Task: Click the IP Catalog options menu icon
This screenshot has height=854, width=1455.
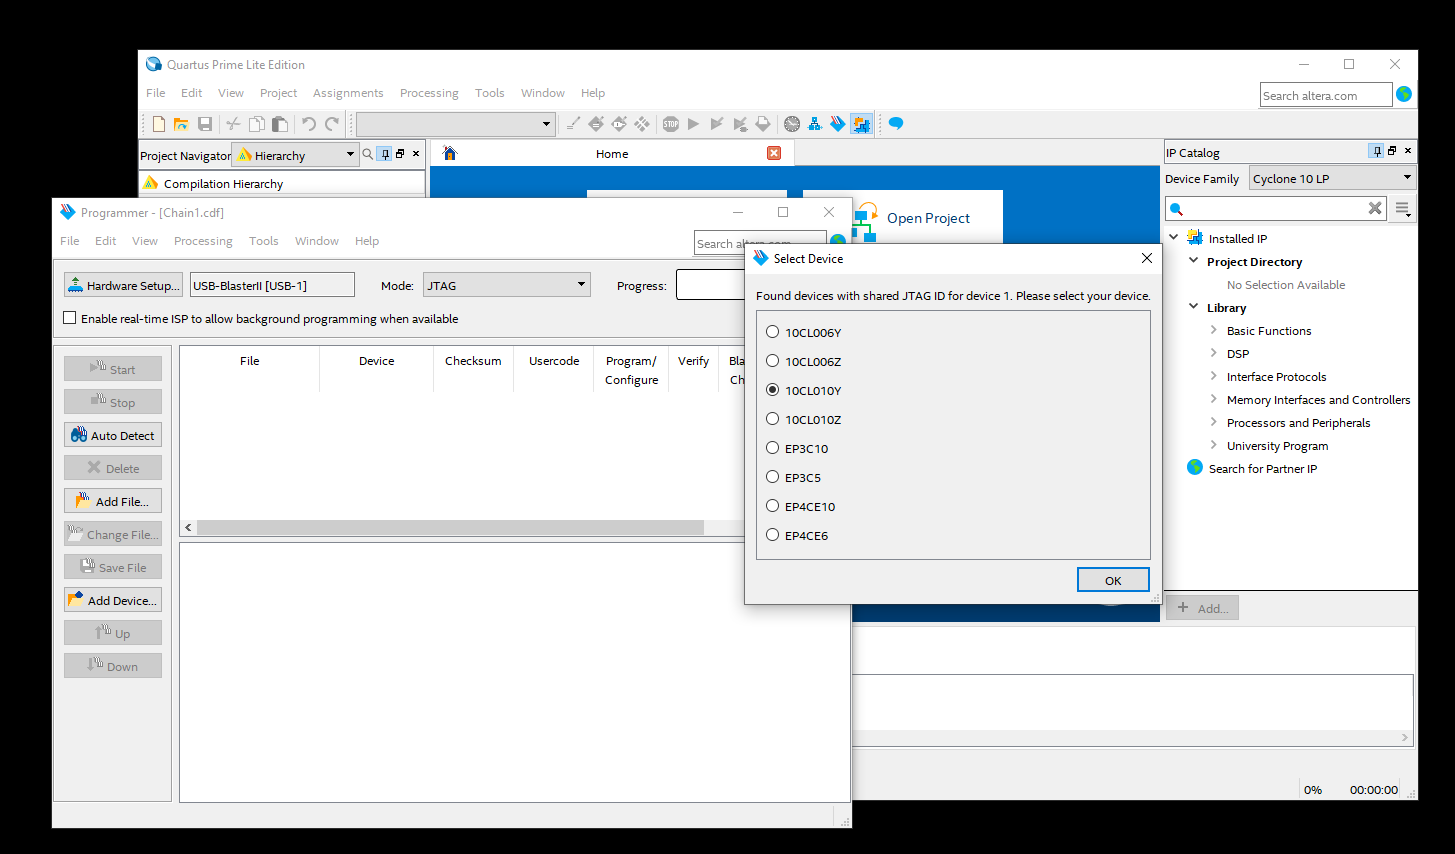Action: [x=1403, y=209]
